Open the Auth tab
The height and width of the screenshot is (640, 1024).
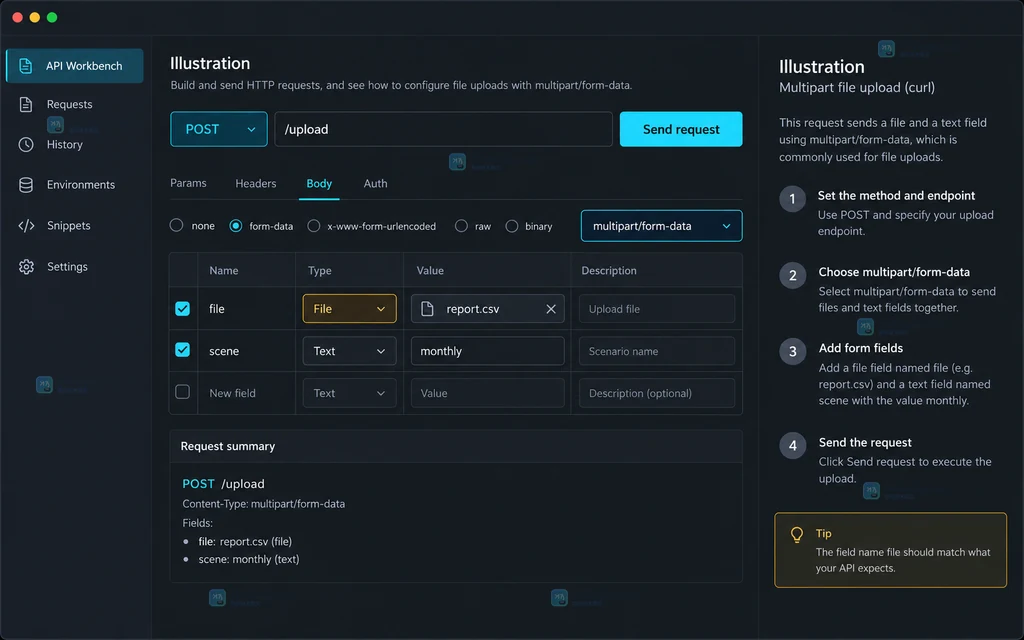point(376,184)
